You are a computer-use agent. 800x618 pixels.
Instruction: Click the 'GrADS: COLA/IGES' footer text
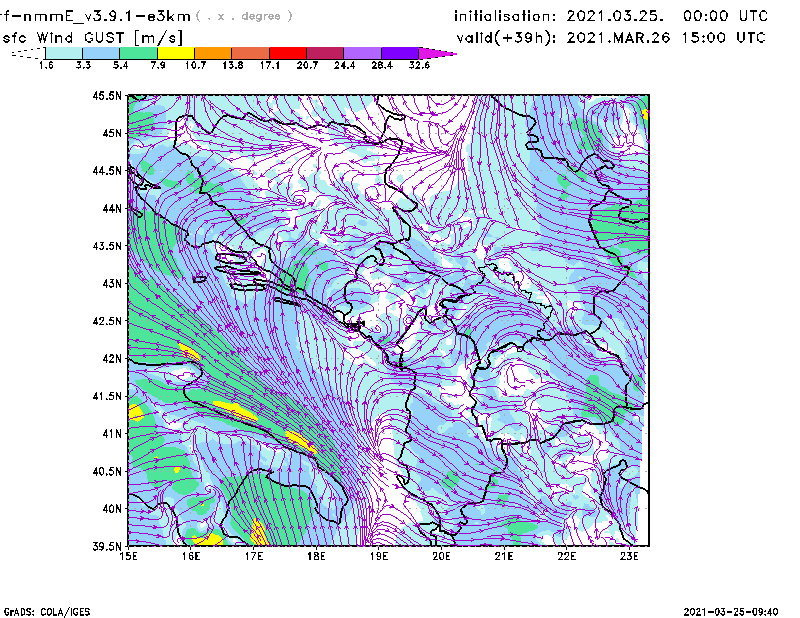coord(47,612)
